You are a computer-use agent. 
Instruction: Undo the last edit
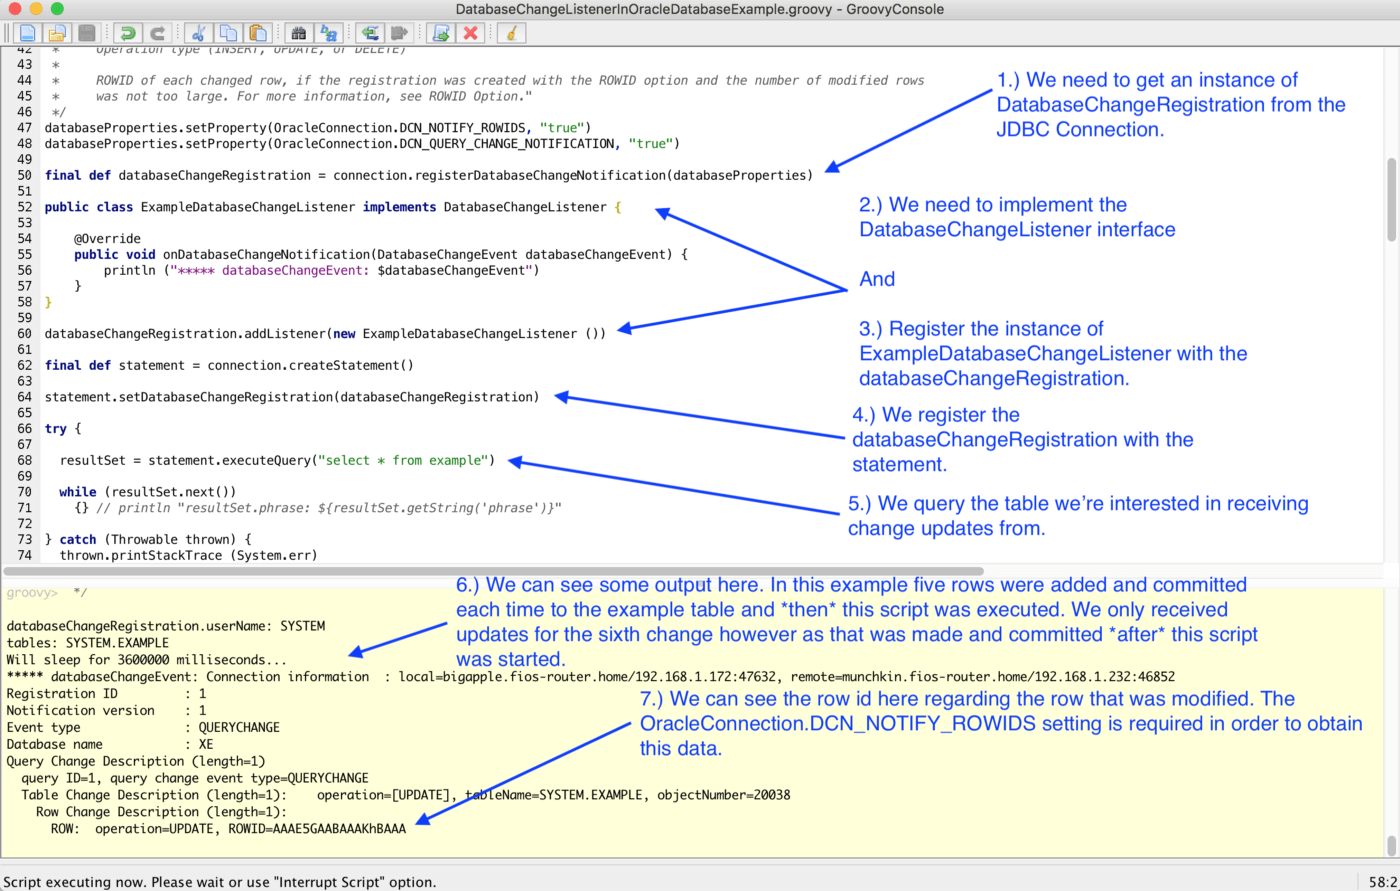point(128,32)
